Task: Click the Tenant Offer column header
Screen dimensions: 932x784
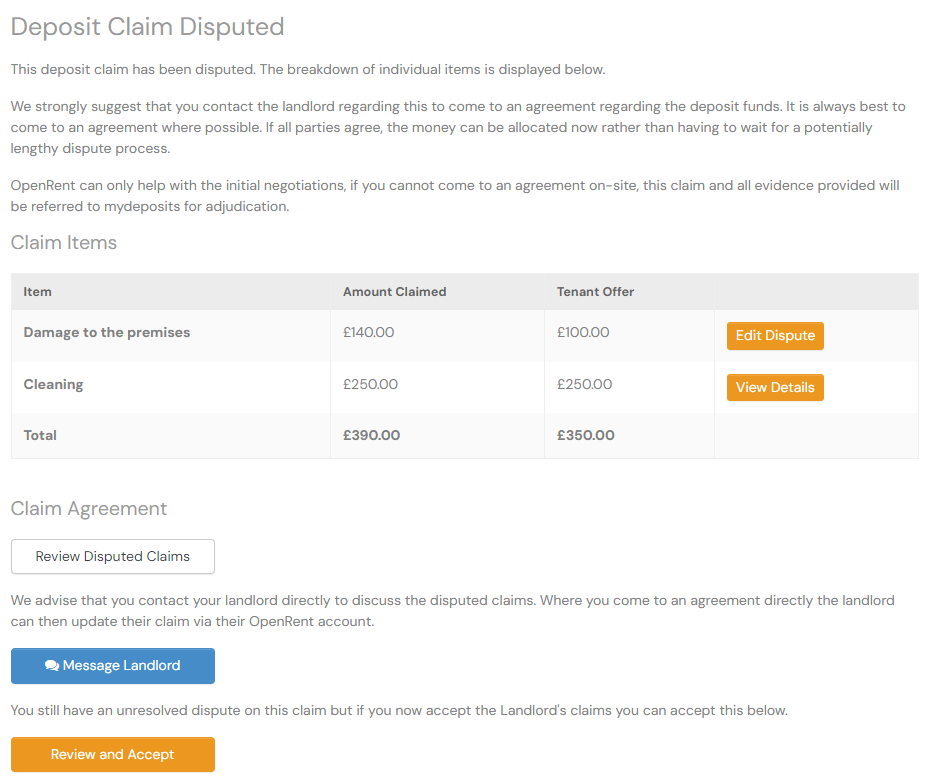Action: tap(595, 292)
